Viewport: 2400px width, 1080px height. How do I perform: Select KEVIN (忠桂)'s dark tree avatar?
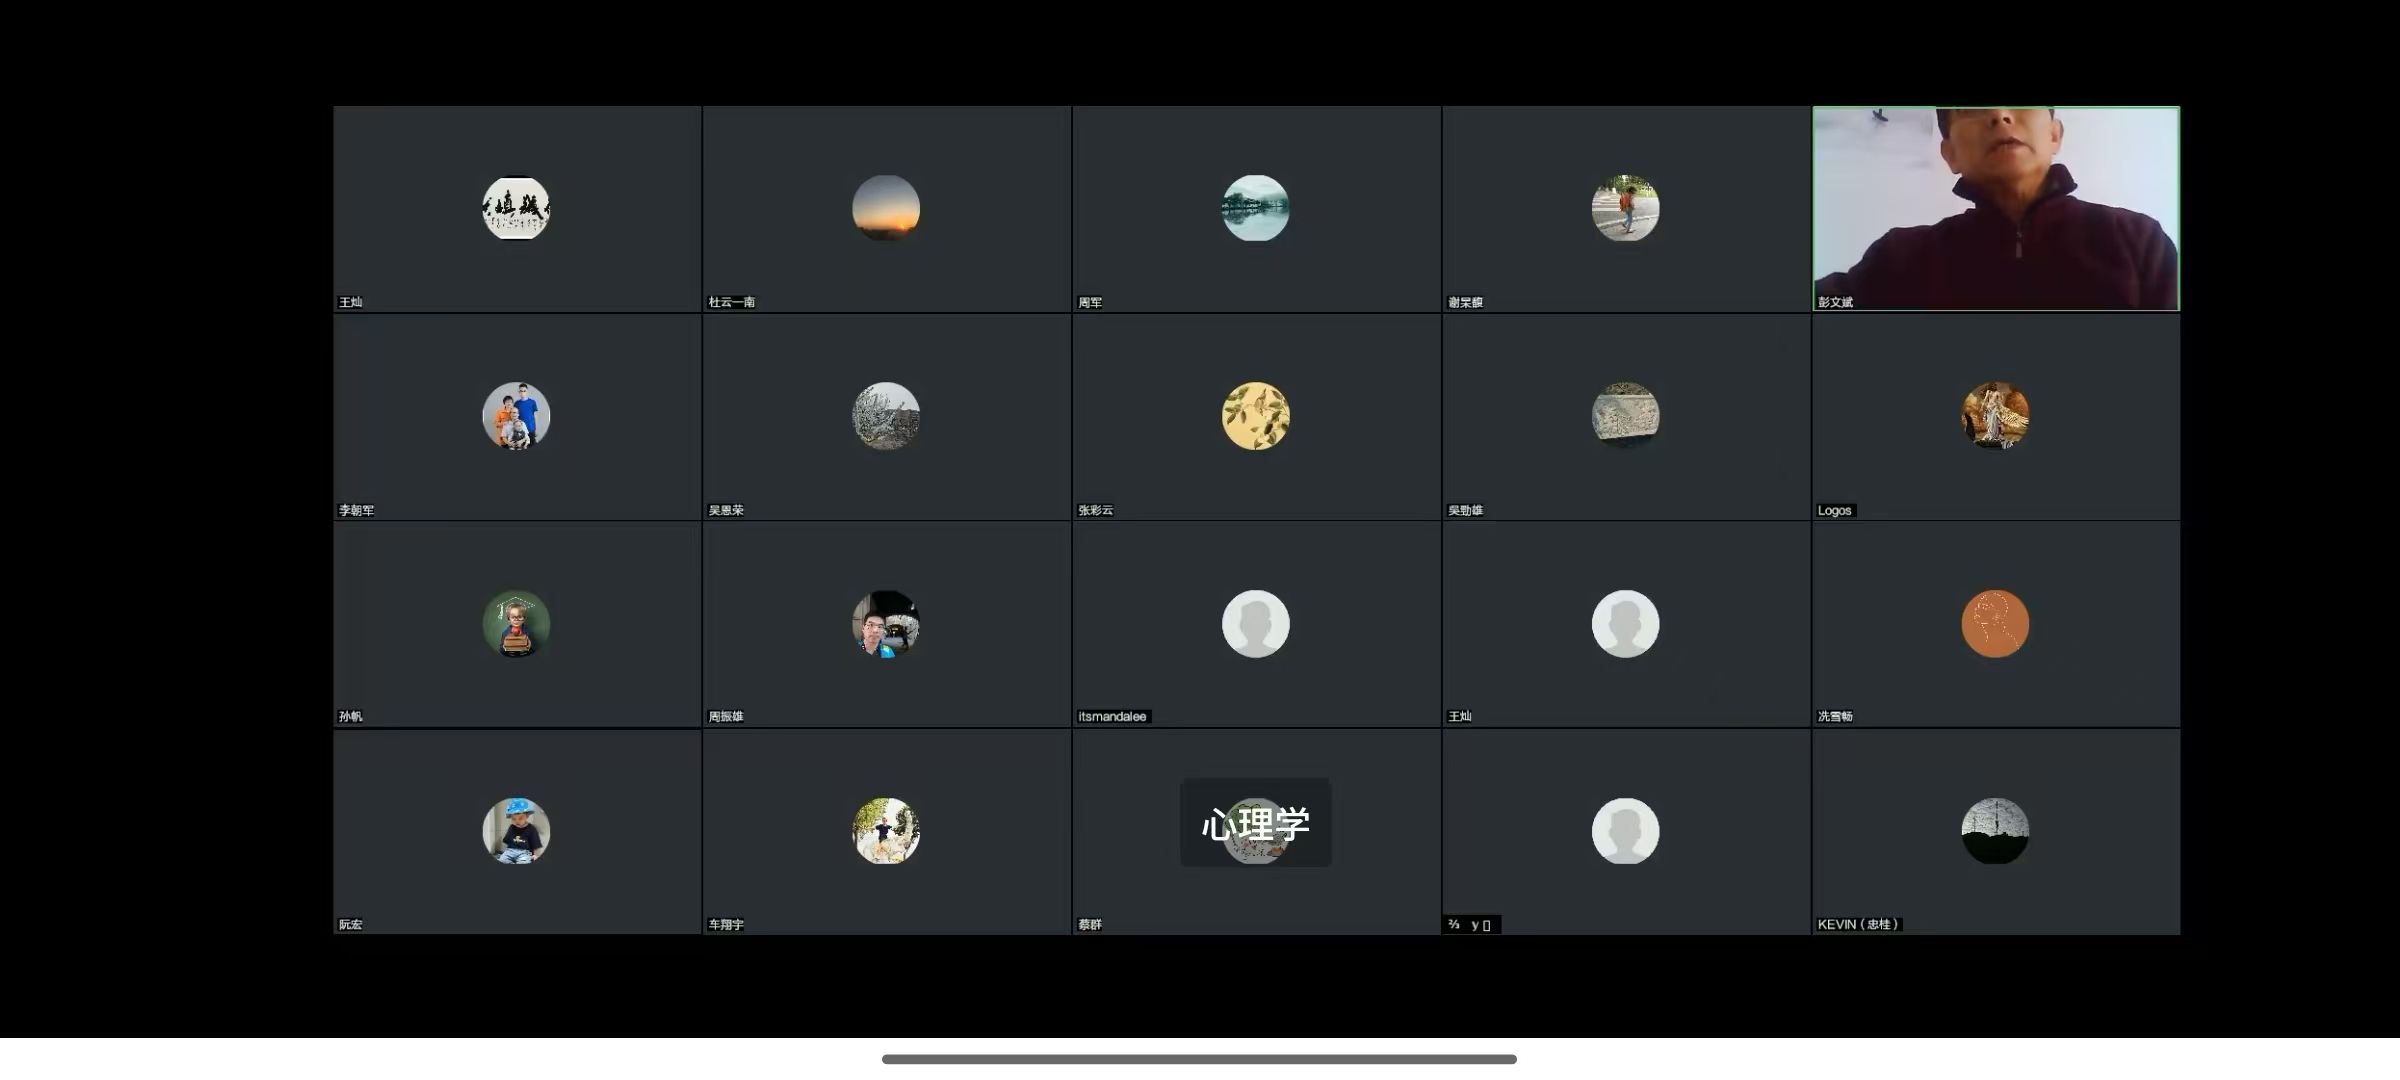(1995, 831)
